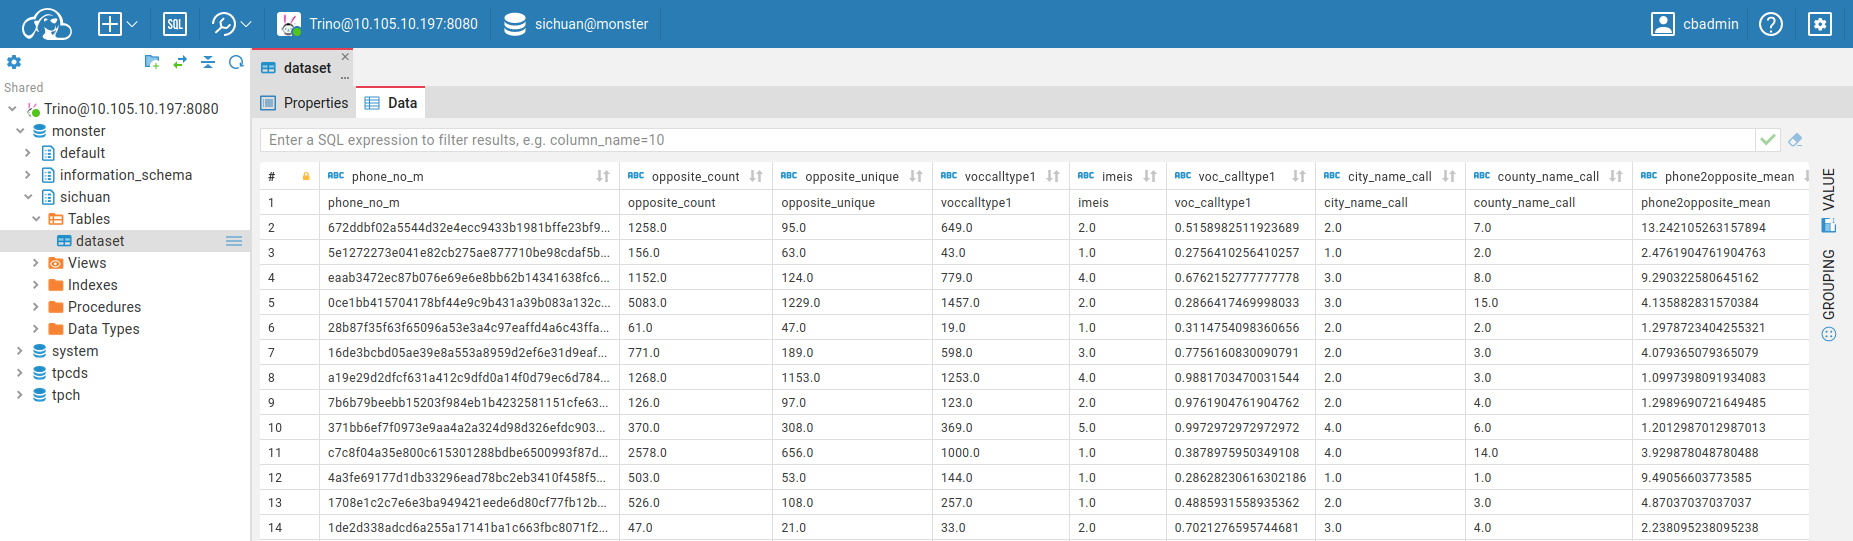Clear the filter with eraser icon

pyautogui.click(x=1795, y=140)
